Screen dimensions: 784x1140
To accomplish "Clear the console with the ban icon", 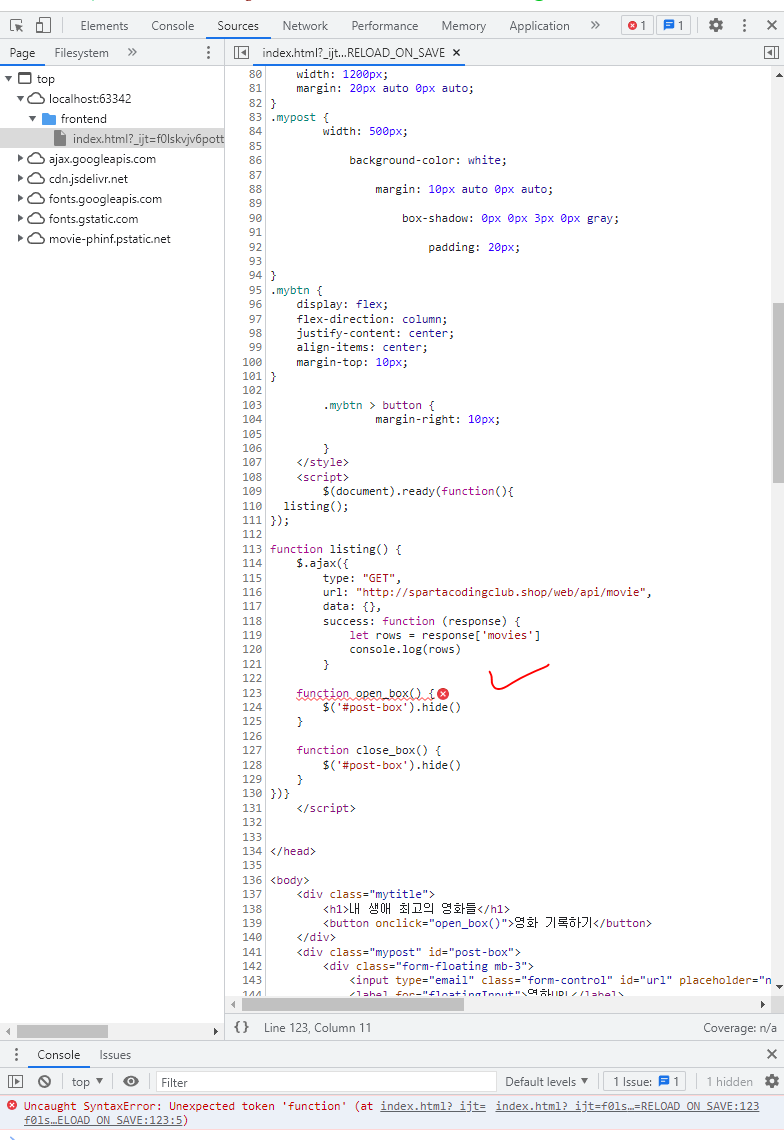I will click(x=44, y=1082).
